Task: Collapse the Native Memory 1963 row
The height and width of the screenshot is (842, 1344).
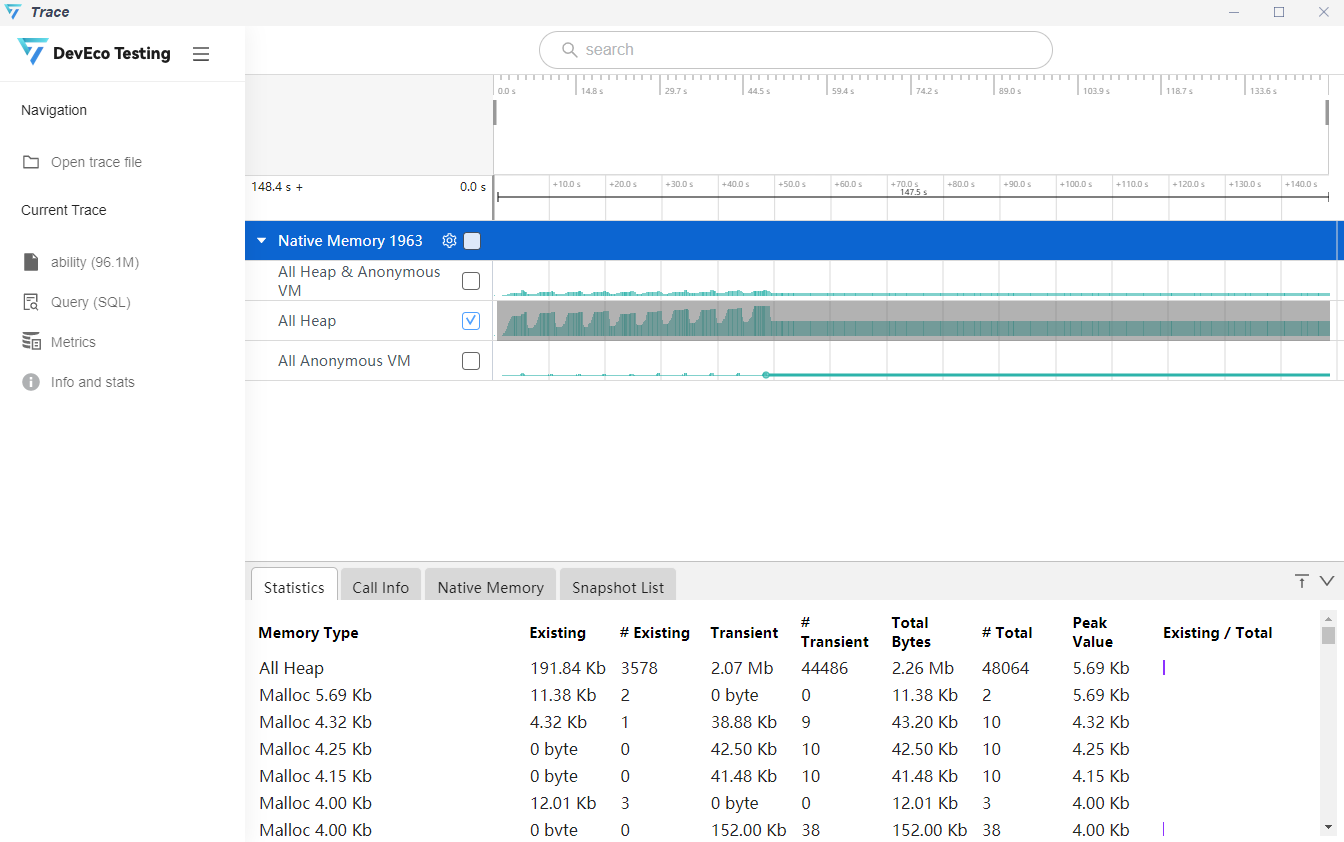Action: click(262, 241)
